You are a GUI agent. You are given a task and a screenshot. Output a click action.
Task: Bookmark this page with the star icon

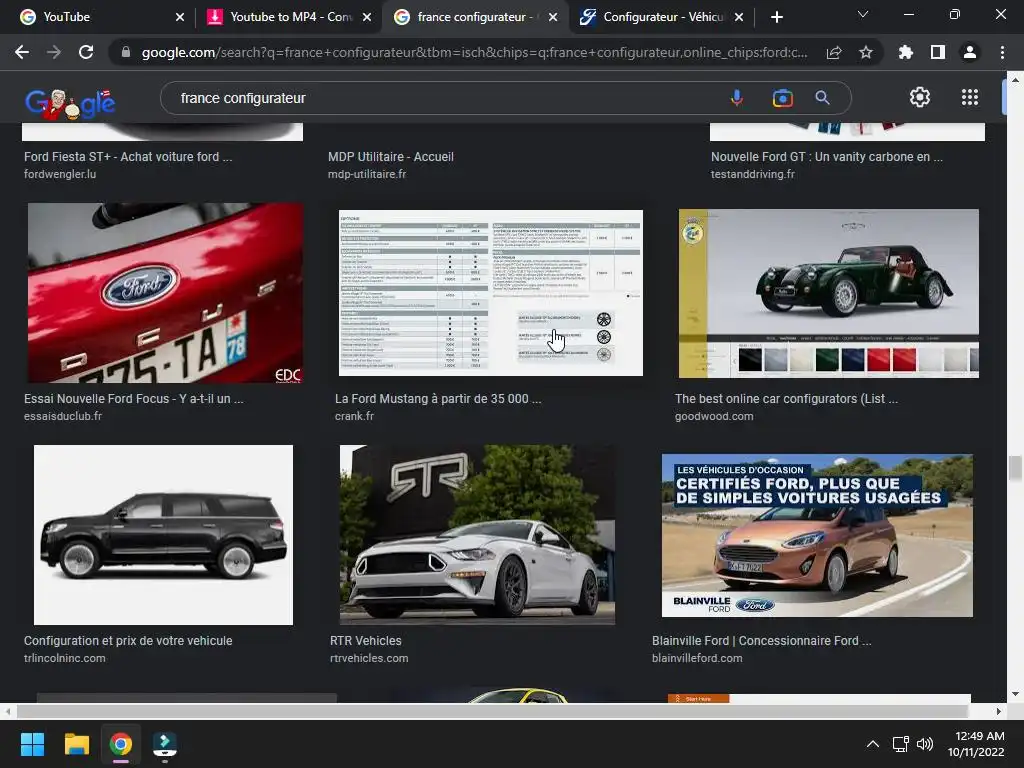tap(866, 52)
